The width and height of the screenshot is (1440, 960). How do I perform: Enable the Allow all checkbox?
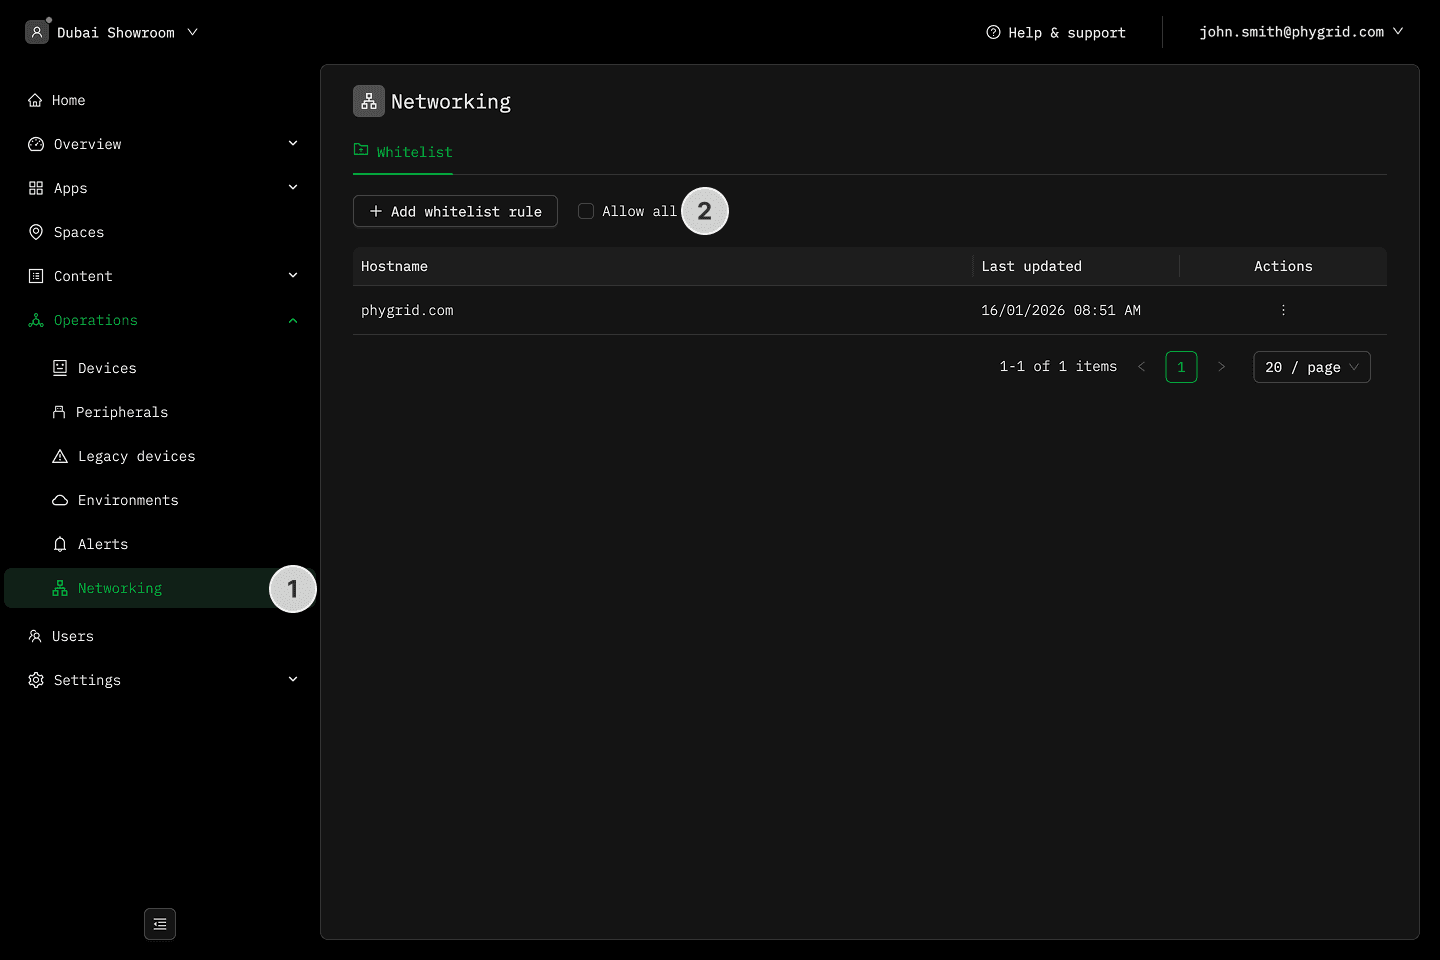pyautogui.click(x=586, y=211)
